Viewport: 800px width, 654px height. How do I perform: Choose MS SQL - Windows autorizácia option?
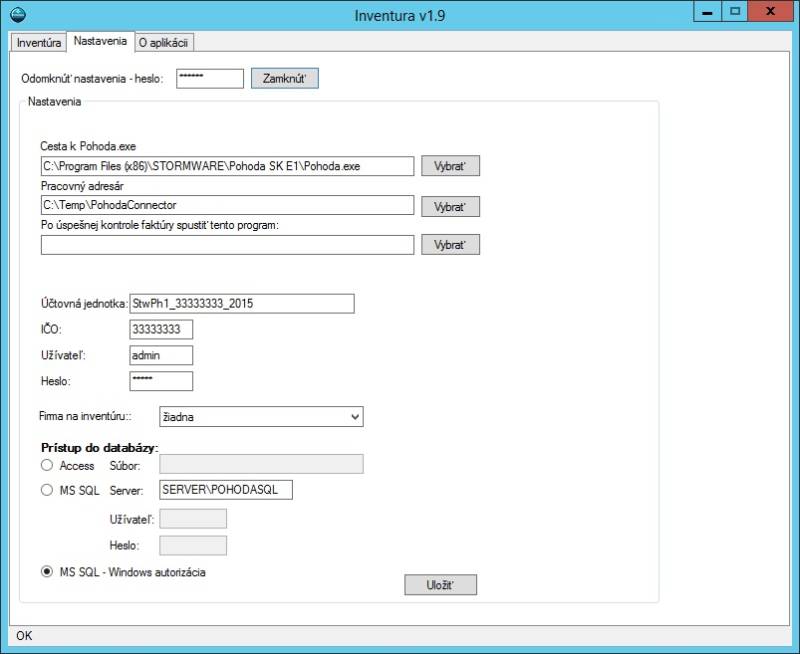[47, 572]
